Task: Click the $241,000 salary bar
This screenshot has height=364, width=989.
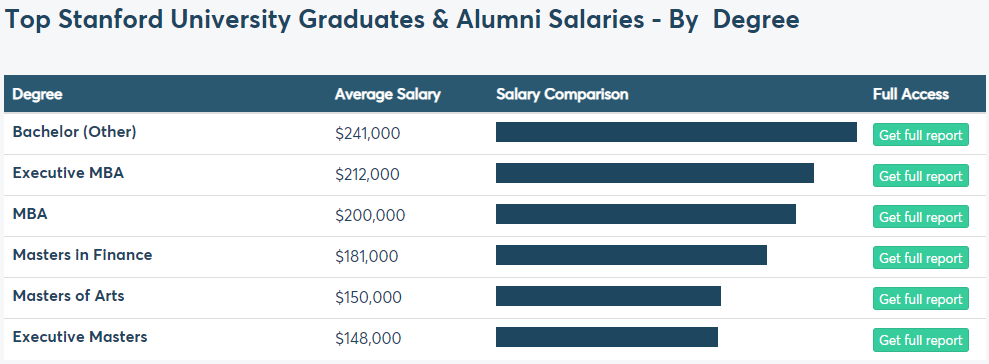Action: 676,132
